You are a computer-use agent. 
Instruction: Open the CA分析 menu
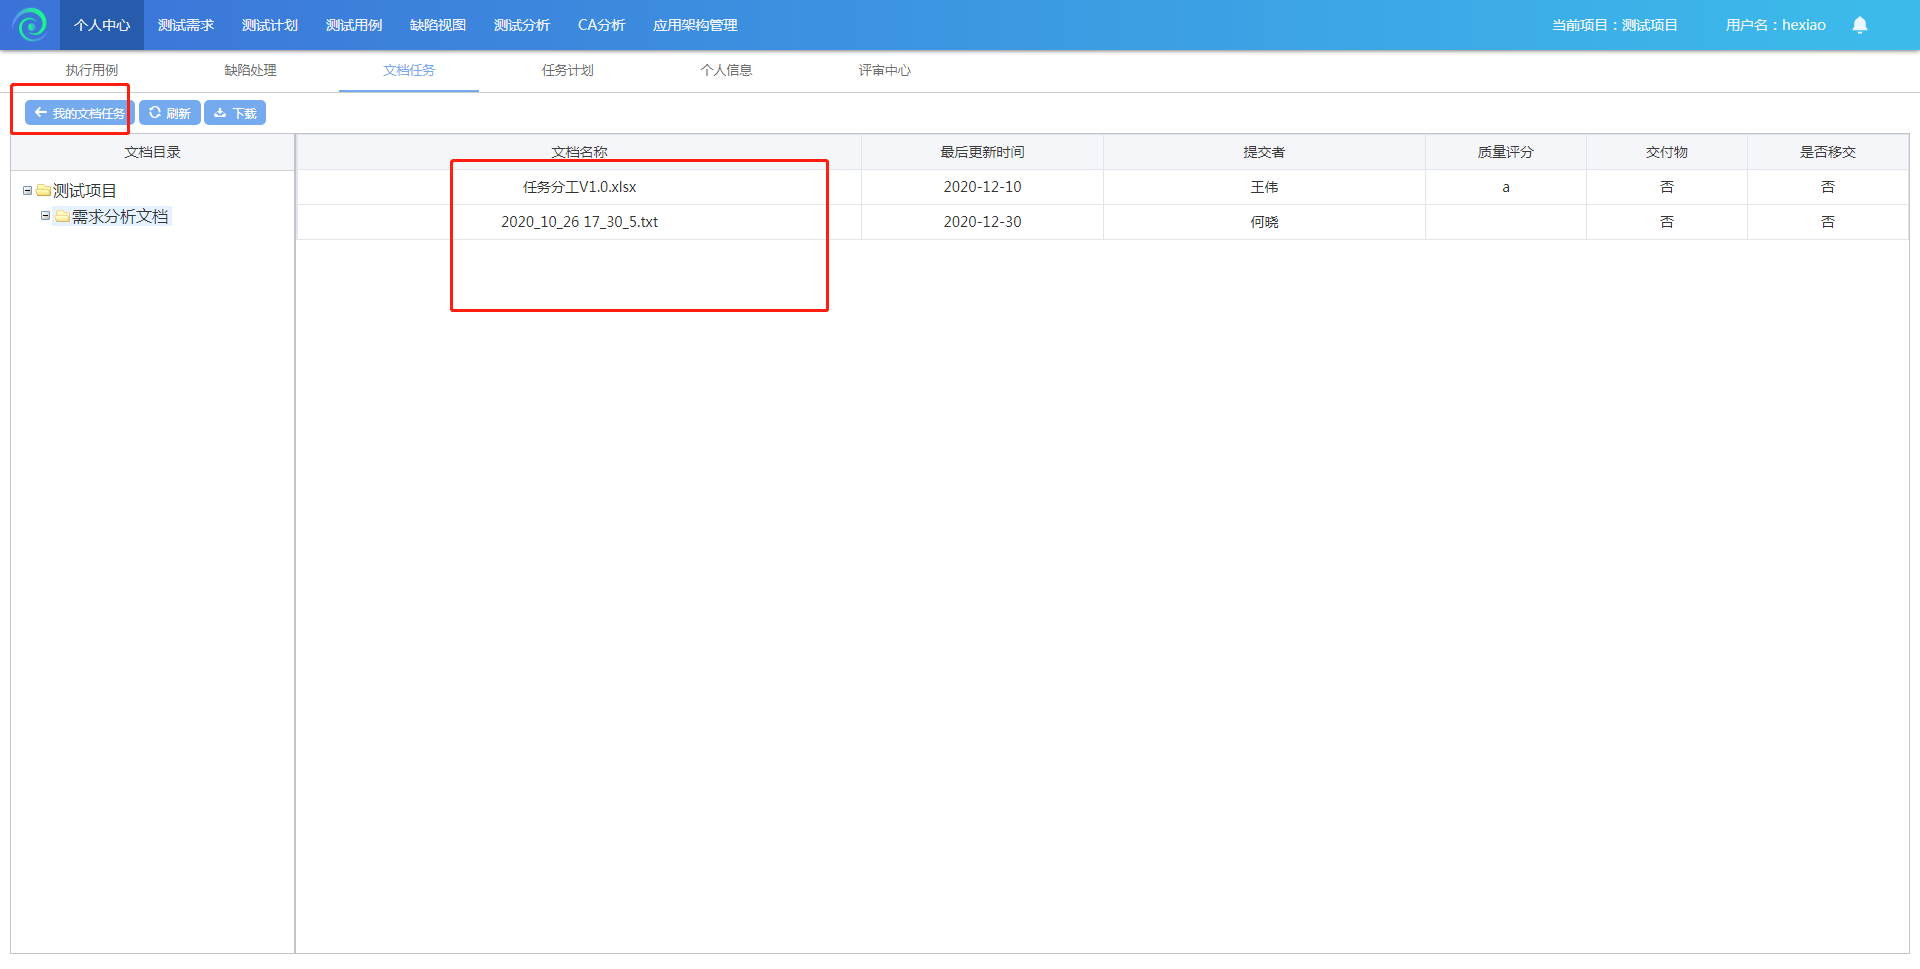[x=601, y=25]
